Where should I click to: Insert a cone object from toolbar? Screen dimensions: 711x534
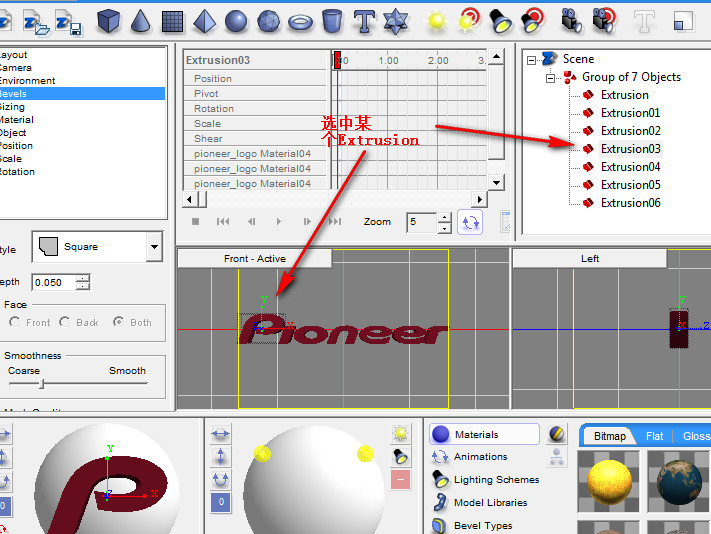coord(141,21)
